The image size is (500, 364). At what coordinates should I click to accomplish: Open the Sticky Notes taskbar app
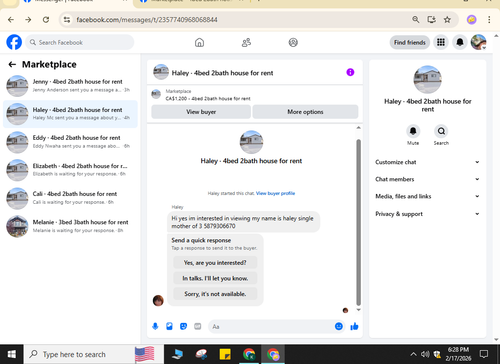pyautogui.click(x=225, y=354)
